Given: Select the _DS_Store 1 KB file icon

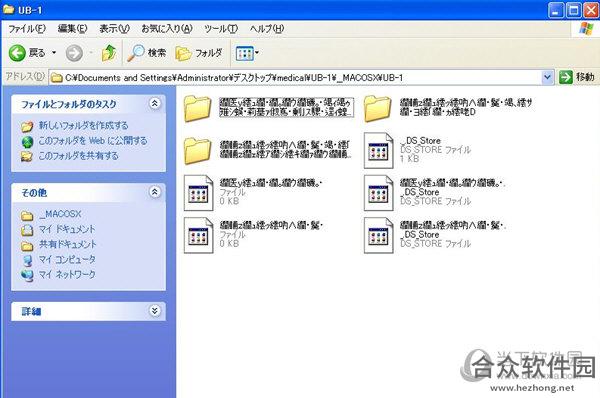Looking at the screenshot, I should point(378,151).
